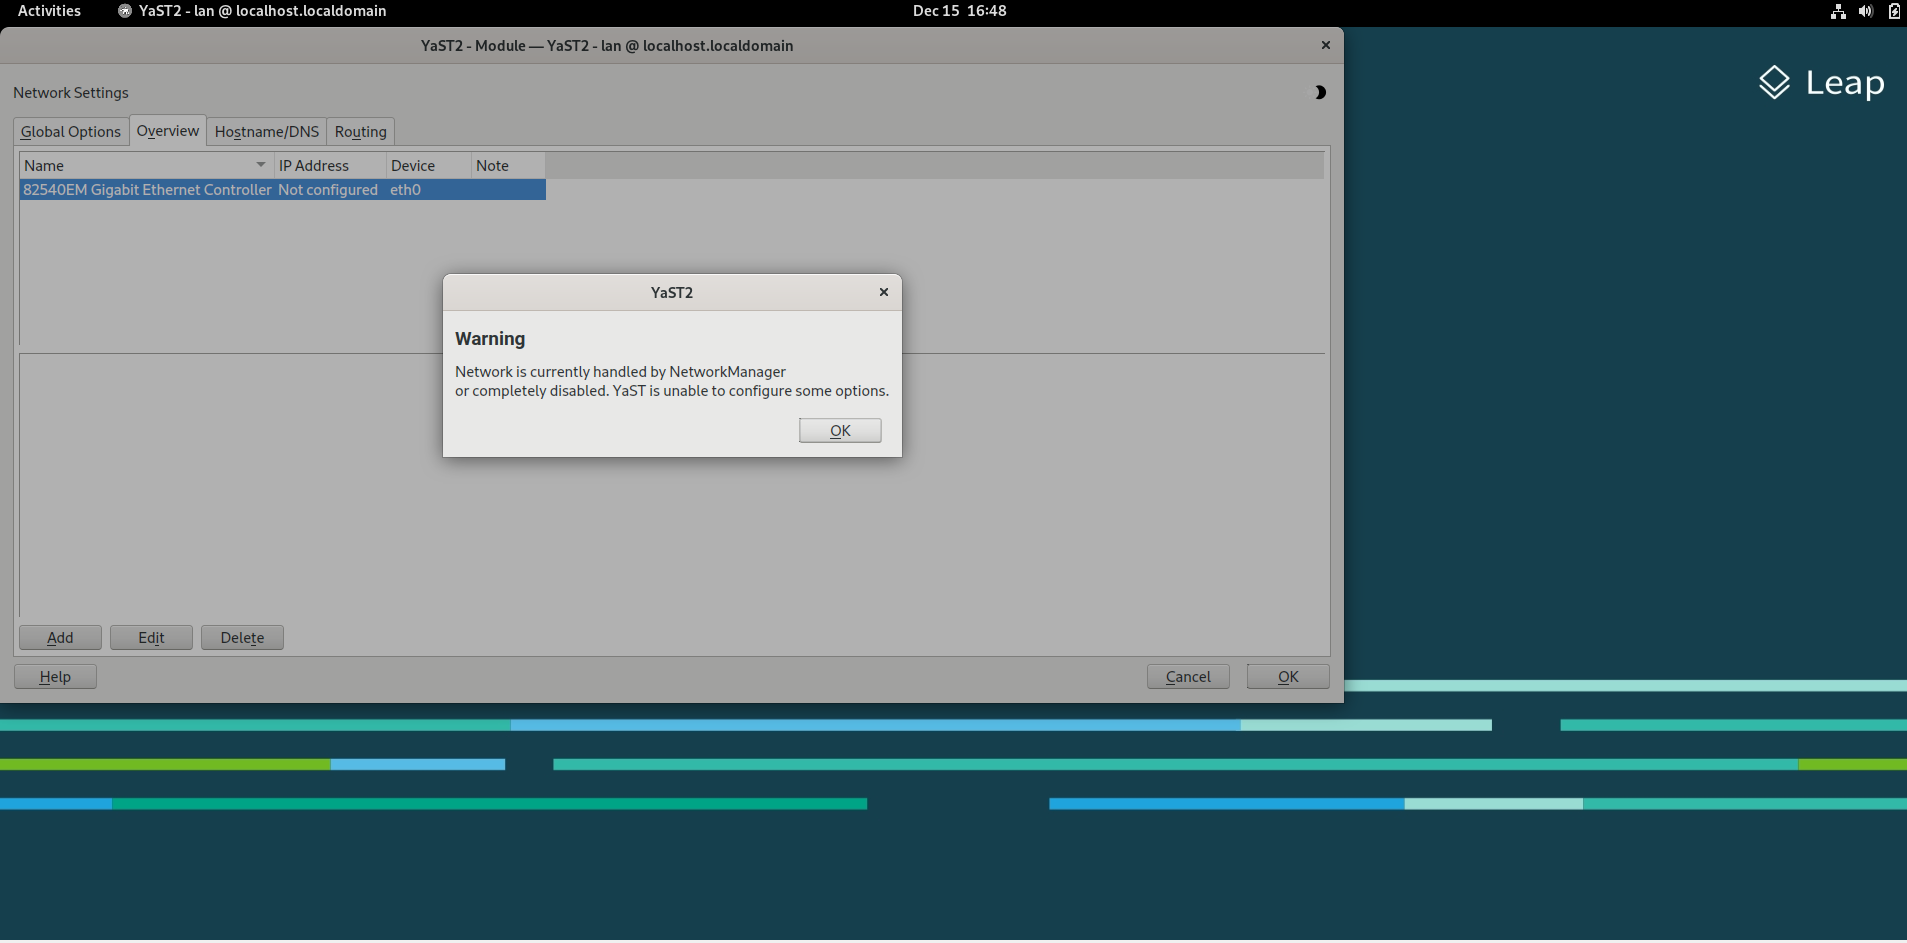This screenshot has height=943, width=1907.
Task: Sort by the Name column header
Action: pos(146,165)
